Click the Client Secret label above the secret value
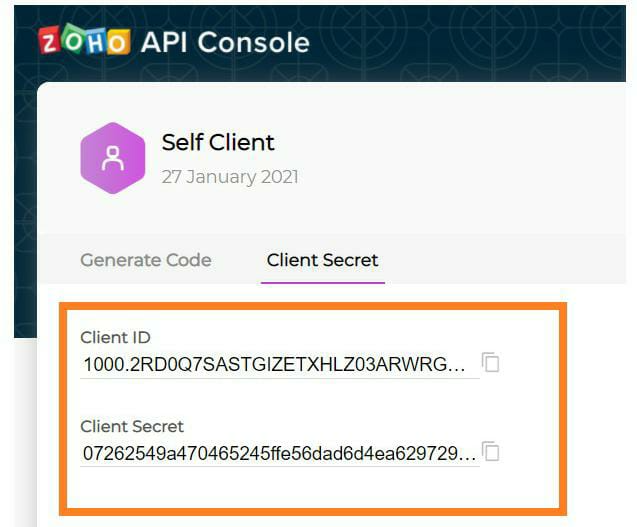This screenshot has height=527, width=637. point(132,427)
